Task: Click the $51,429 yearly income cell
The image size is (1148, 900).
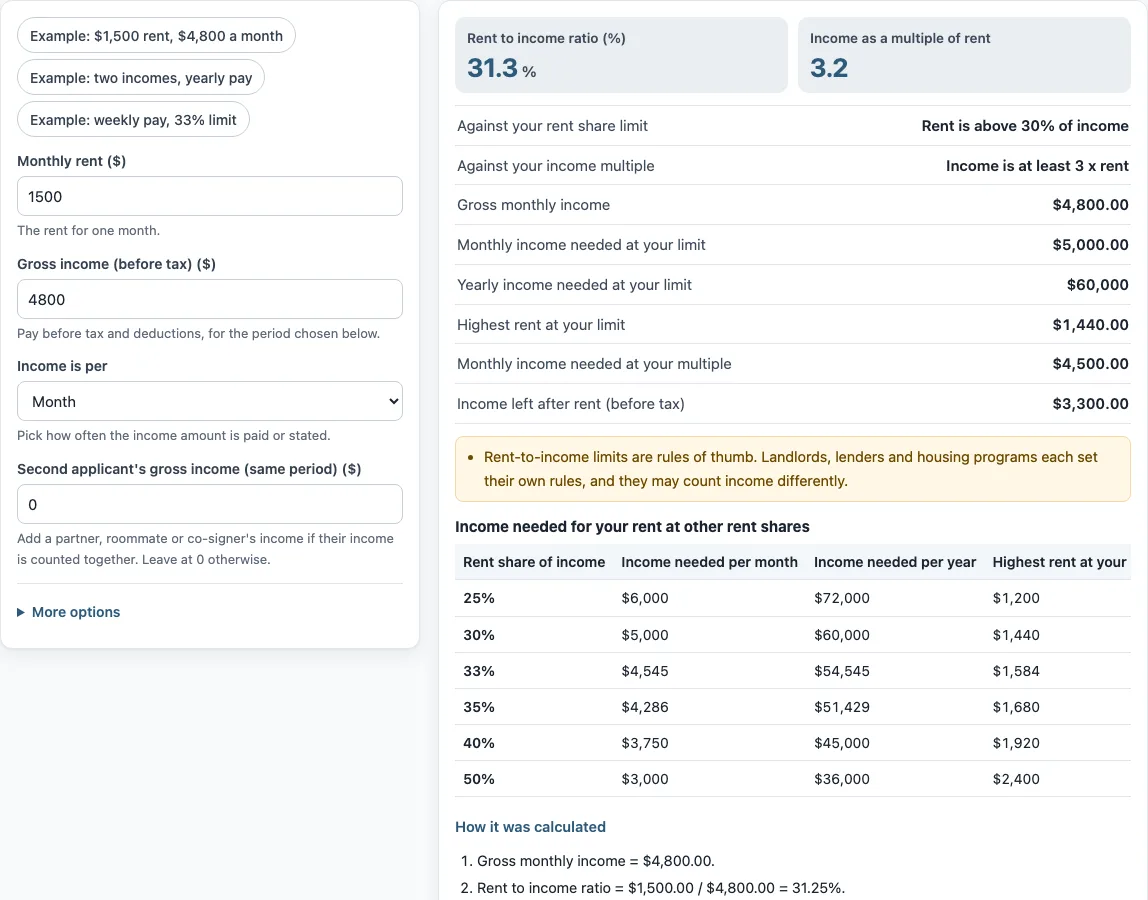Action: (x=842, y=707)
